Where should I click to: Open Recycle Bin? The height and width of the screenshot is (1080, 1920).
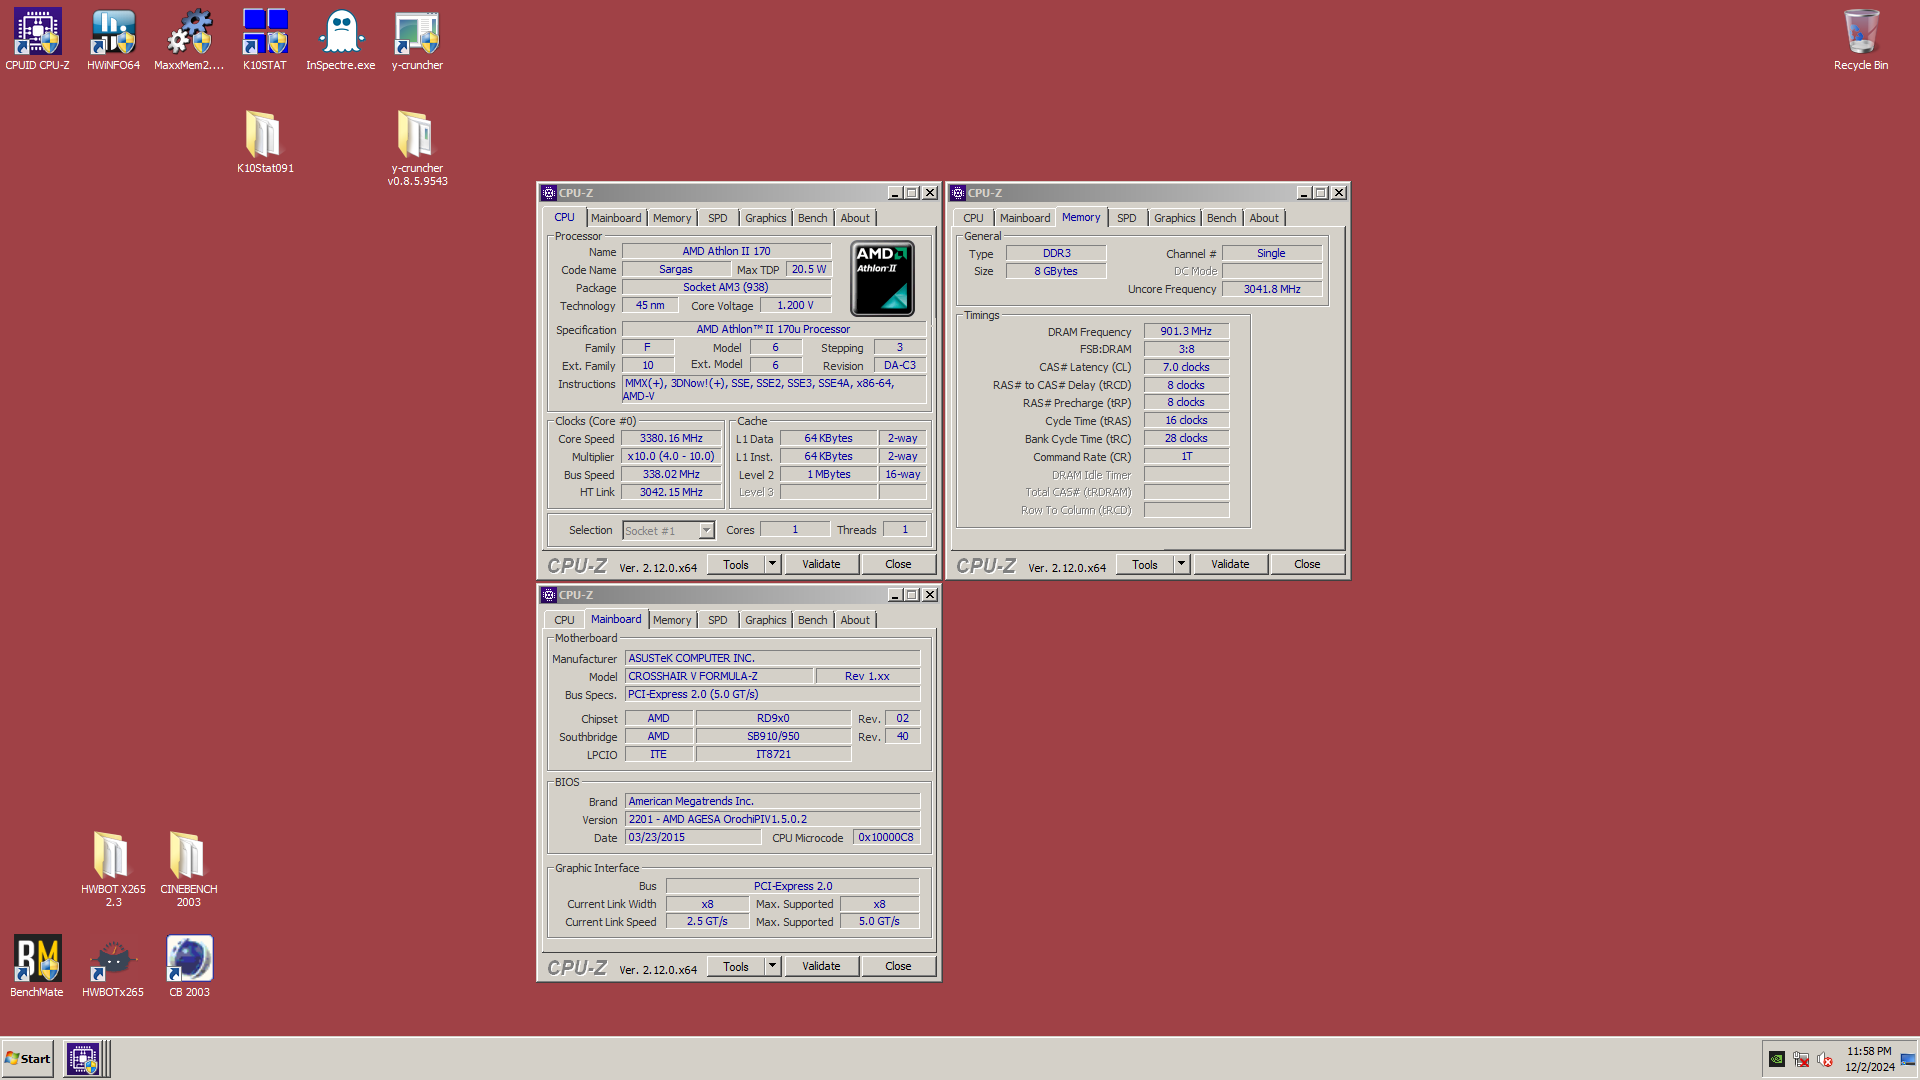click(1861, 39)
